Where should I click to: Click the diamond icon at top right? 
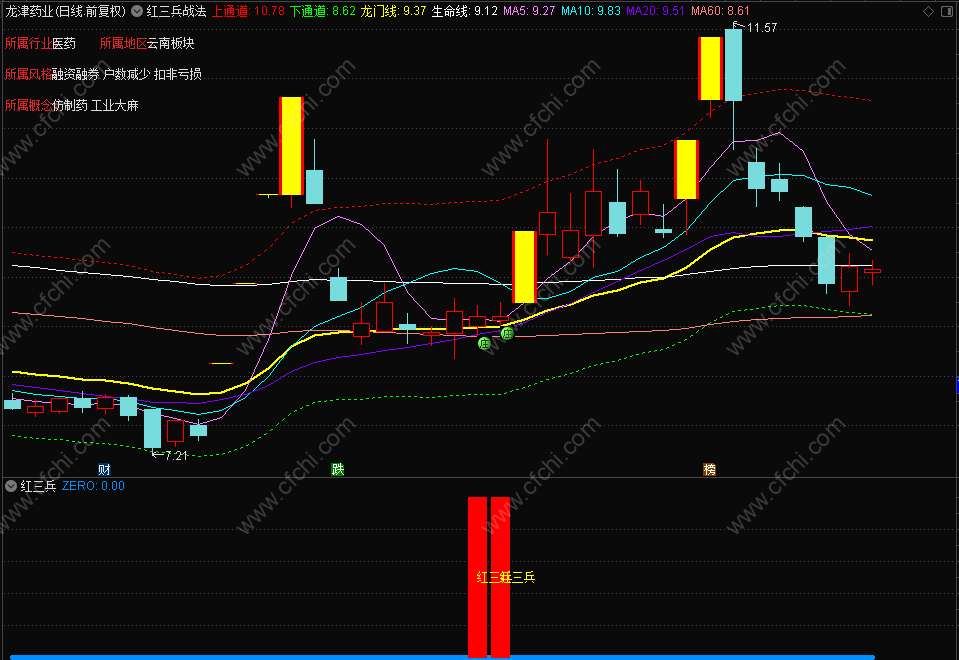(928, 11)
